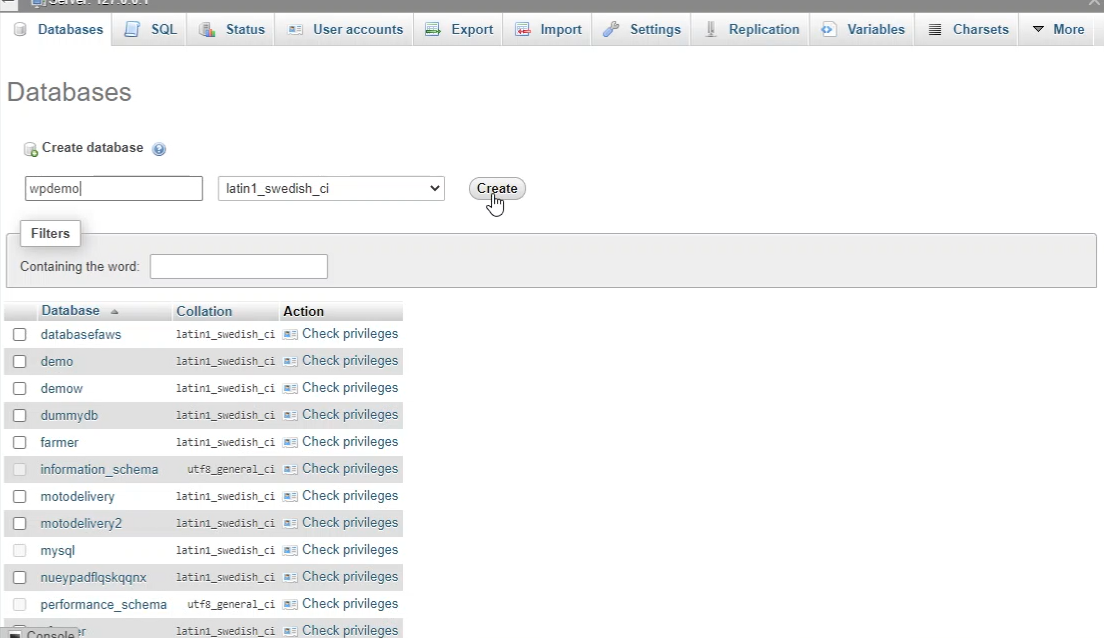
Task: Click the Replication tab icon
Action: [x=712, y=30]
